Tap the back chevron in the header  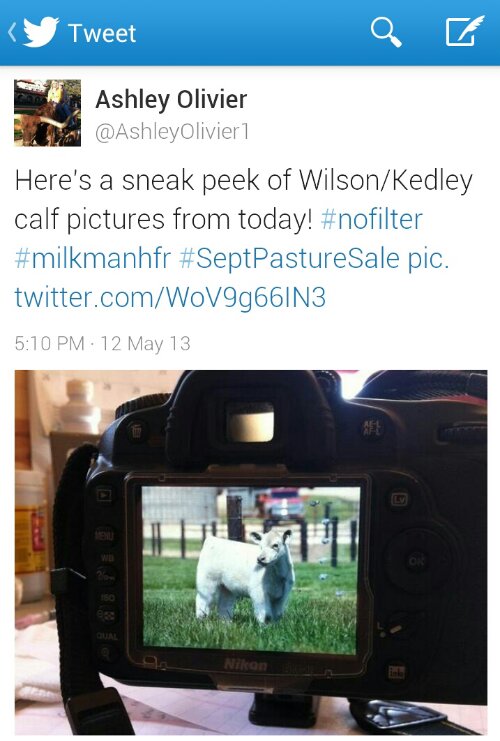click(x=12, y=33)
